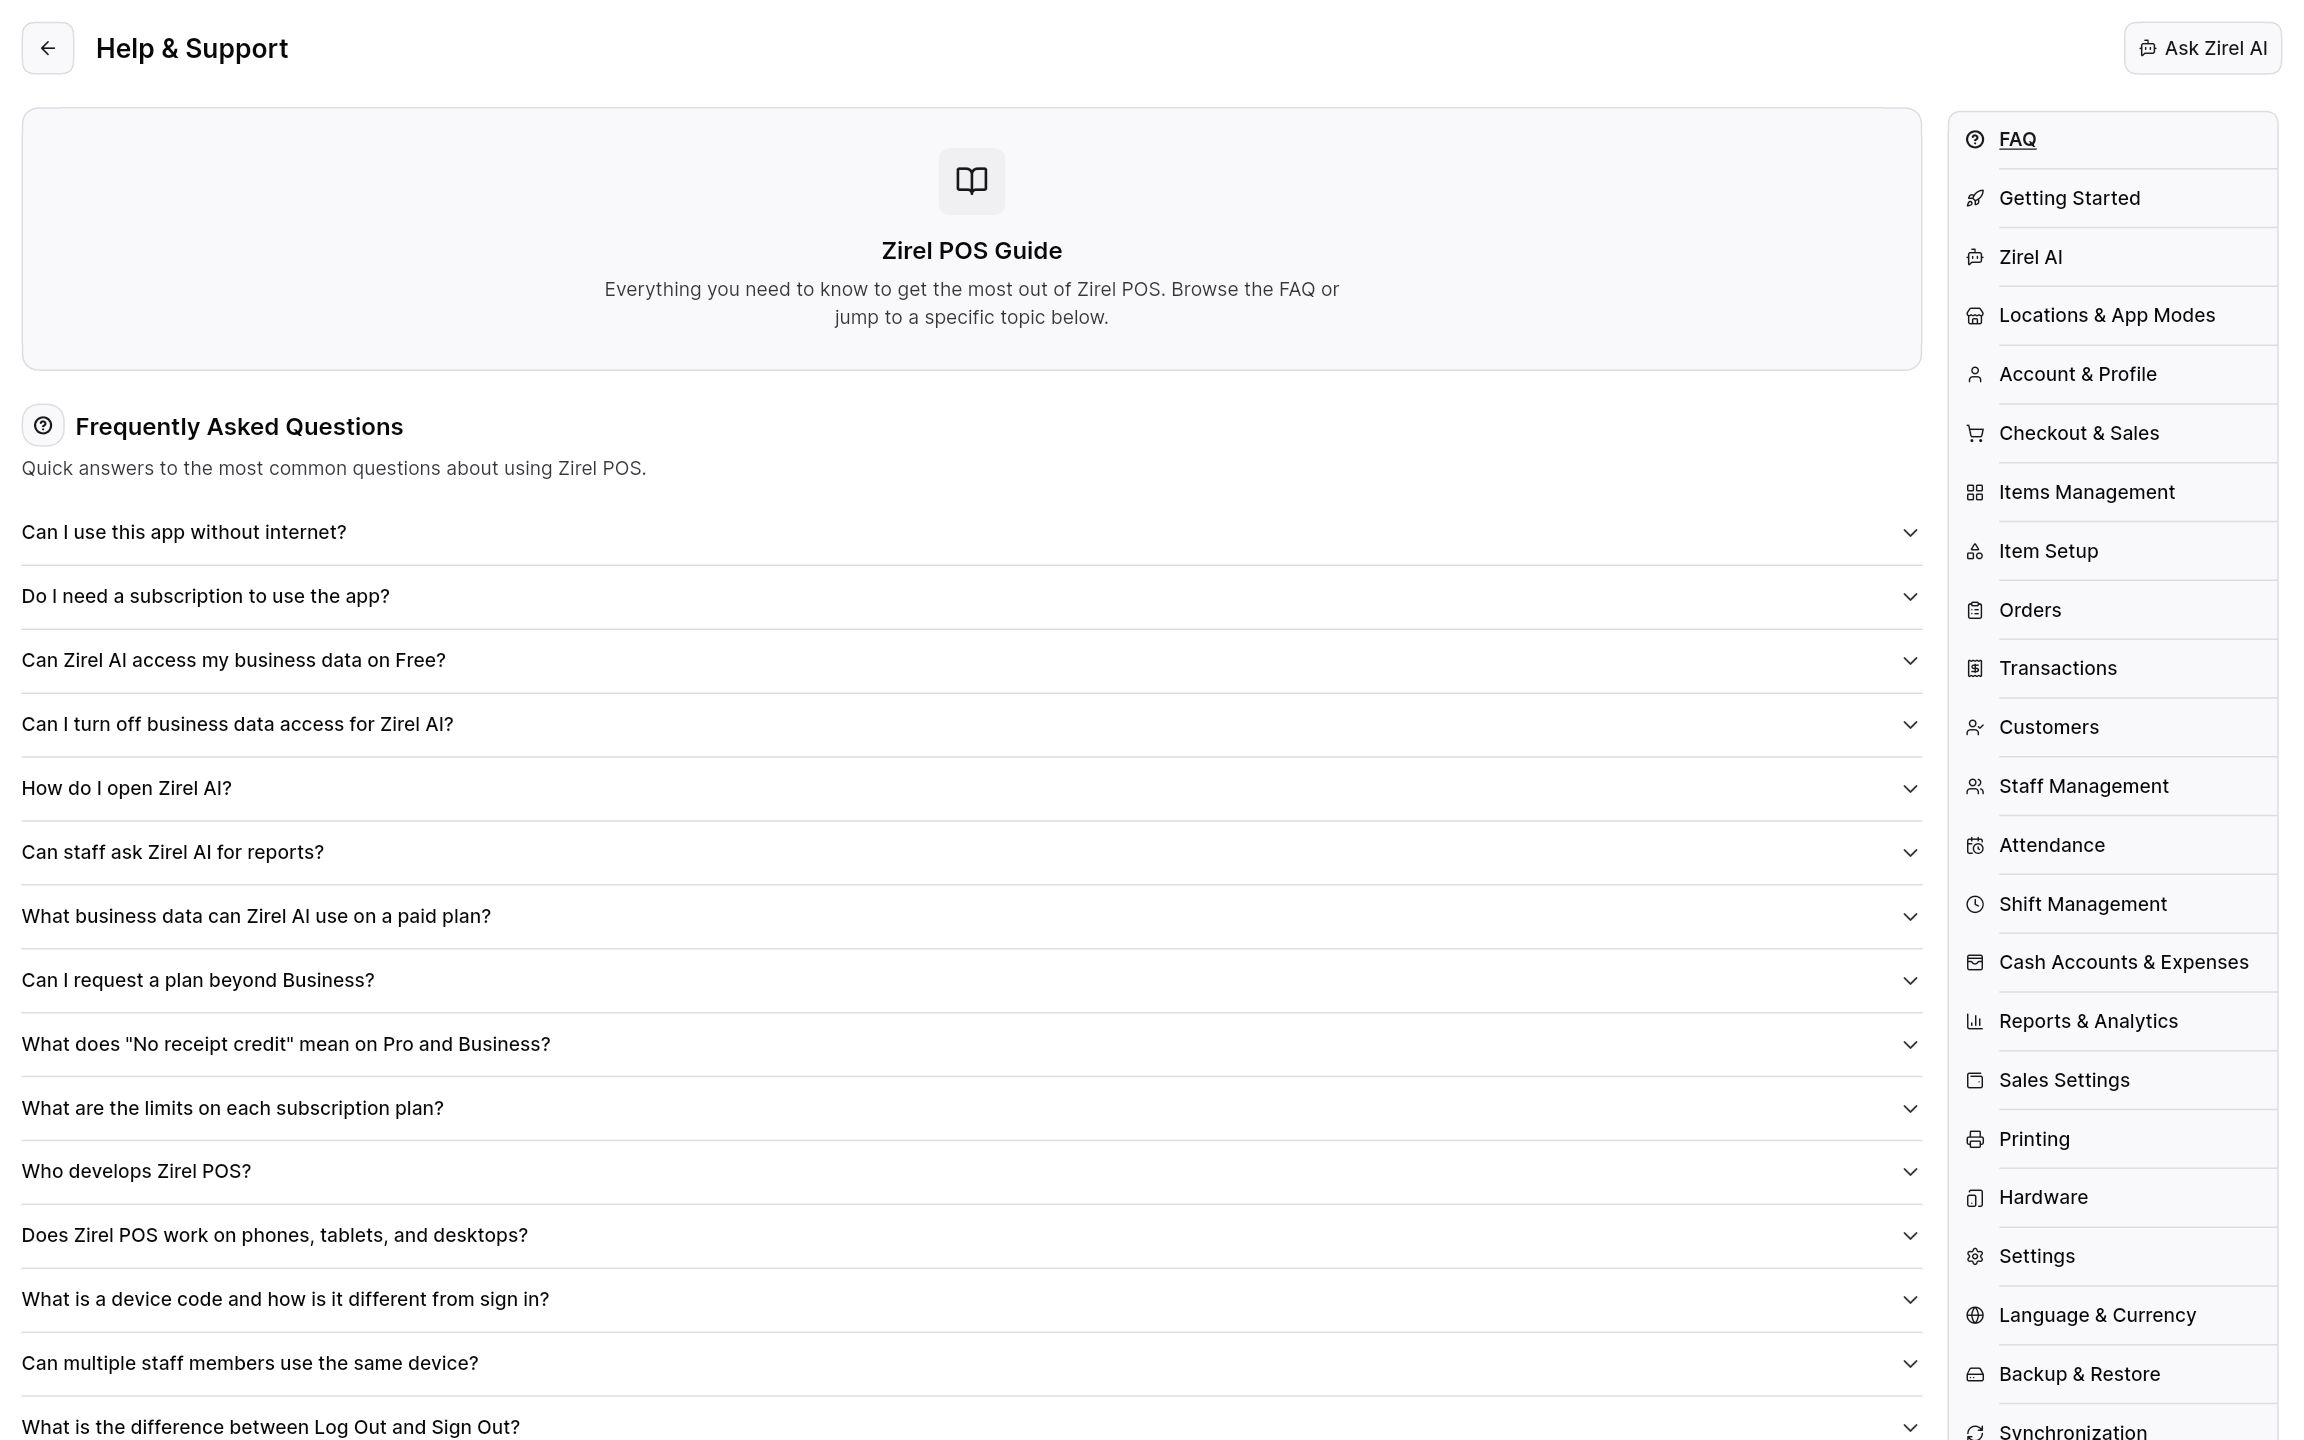
Task: Expand 'Do I need a subscription' question
Action: pyautogui.click(x=971, y=597)
